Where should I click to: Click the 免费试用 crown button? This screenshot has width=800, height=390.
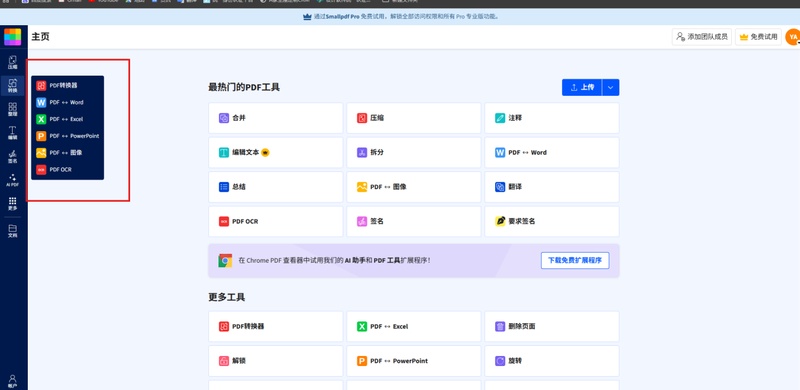pyautogui.click(x=758, y=37)
